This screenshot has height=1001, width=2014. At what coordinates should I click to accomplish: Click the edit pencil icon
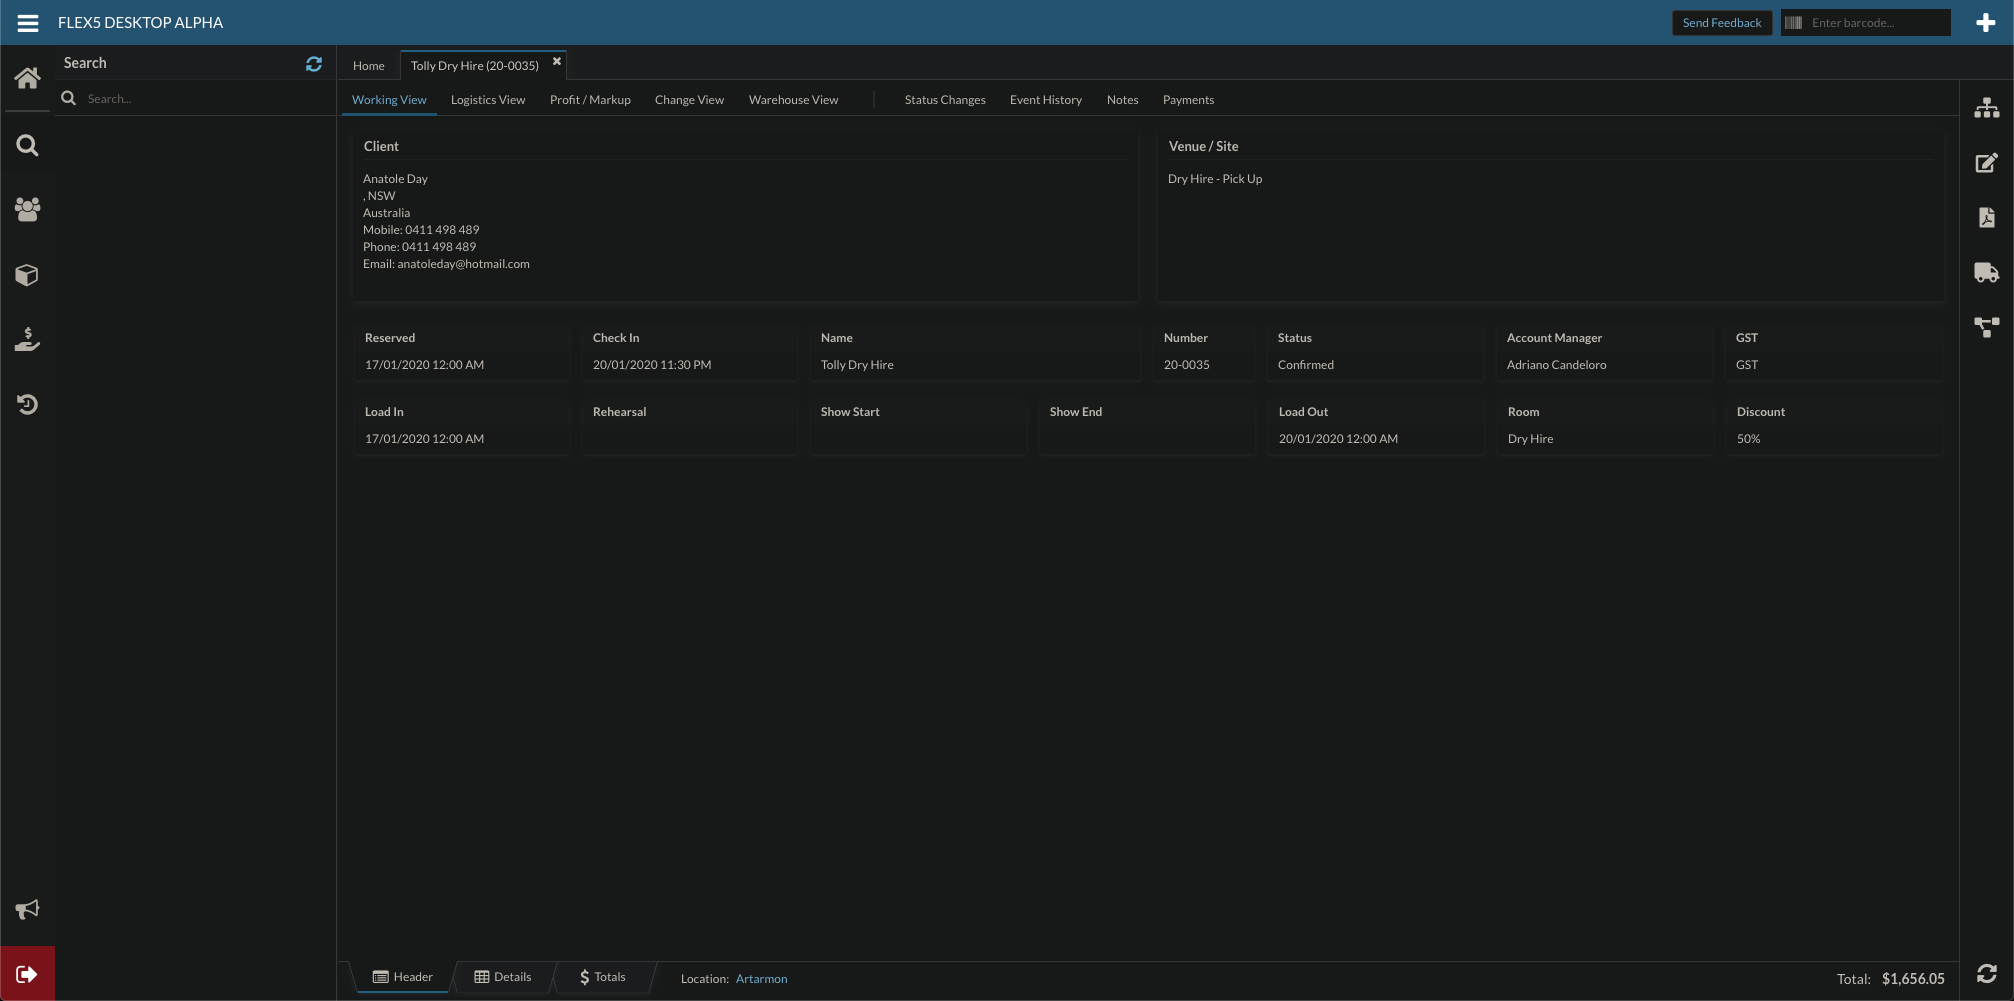(1986, 163)
